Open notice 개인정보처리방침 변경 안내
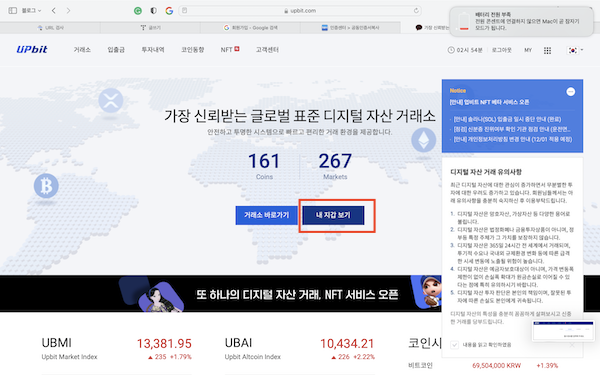The height and width of the screenshot is (375, 600). click(513, 139)
